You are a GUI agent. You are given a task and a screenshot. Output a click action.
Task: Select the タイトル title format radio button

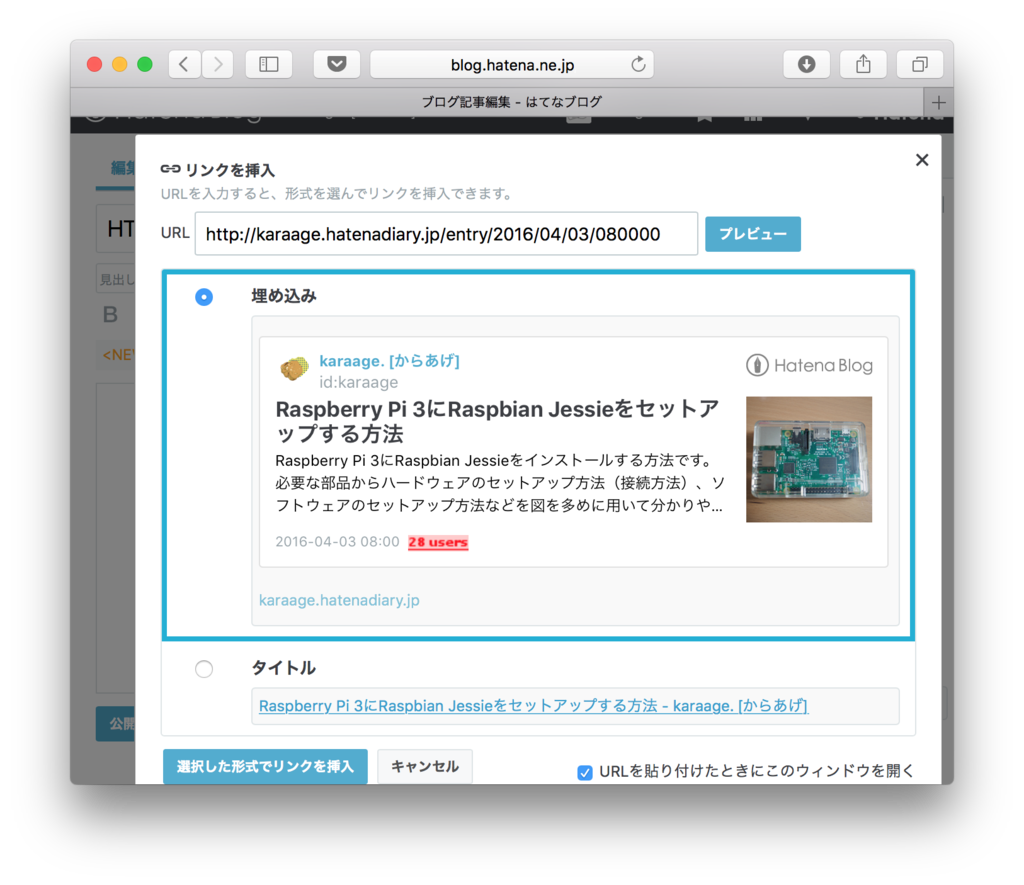click(204, 669)
